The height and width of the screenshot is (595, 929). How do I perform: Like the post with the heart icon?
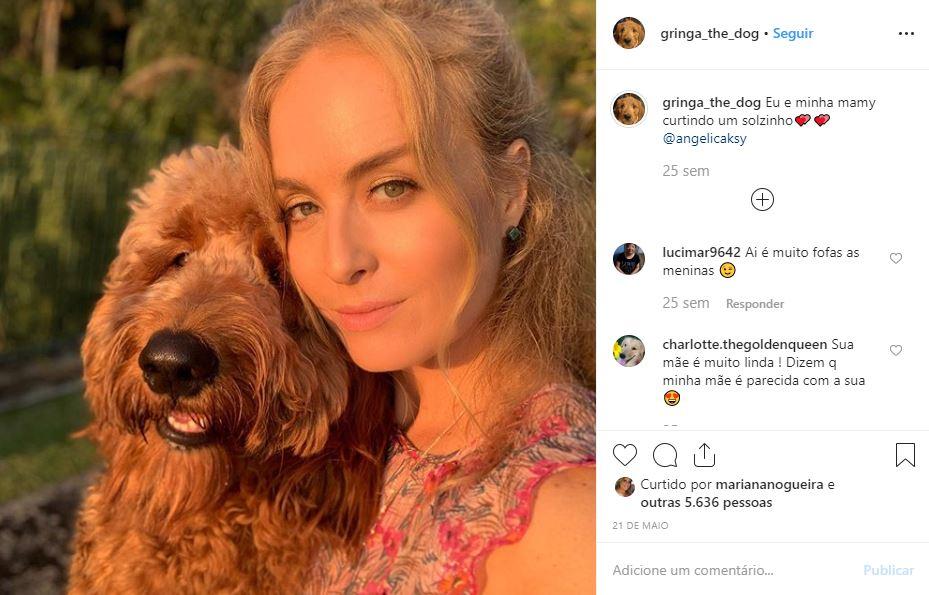pos(625,455)
